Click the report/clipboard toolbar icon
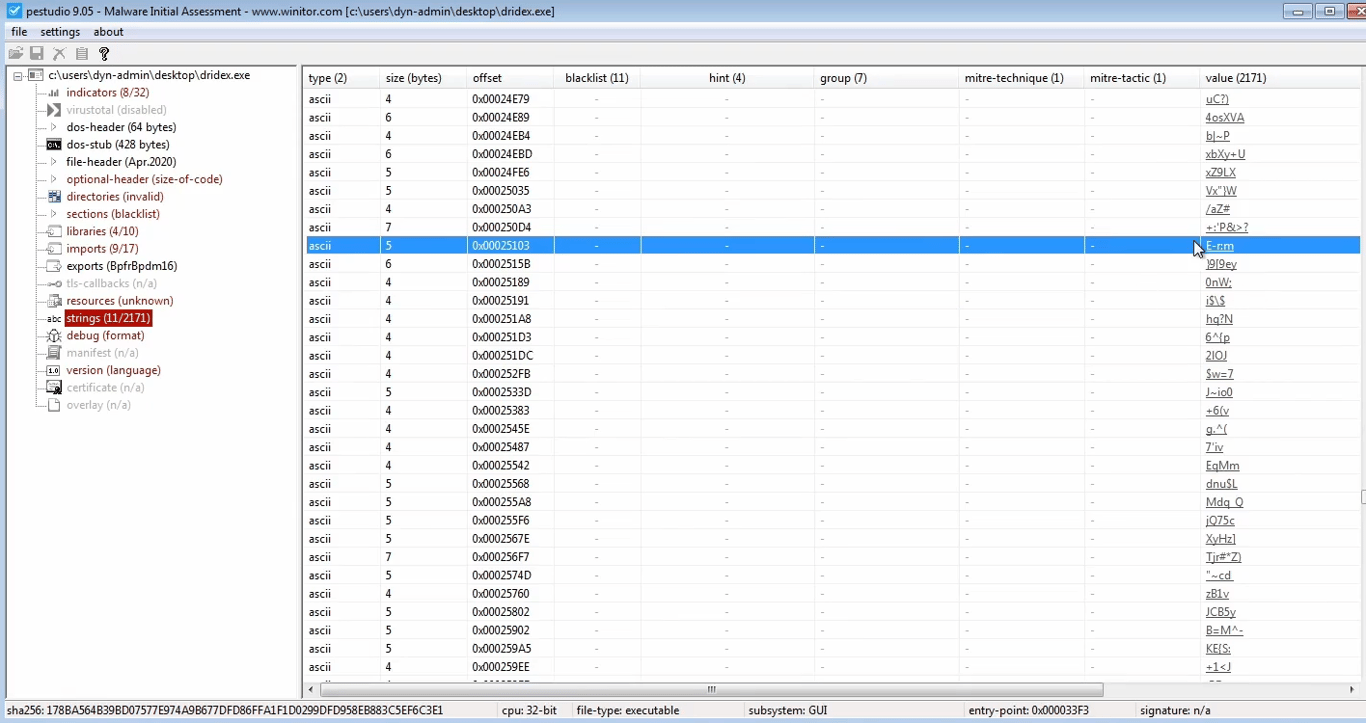Viewport: 1366px width, 723px height. tap(82, 53)
